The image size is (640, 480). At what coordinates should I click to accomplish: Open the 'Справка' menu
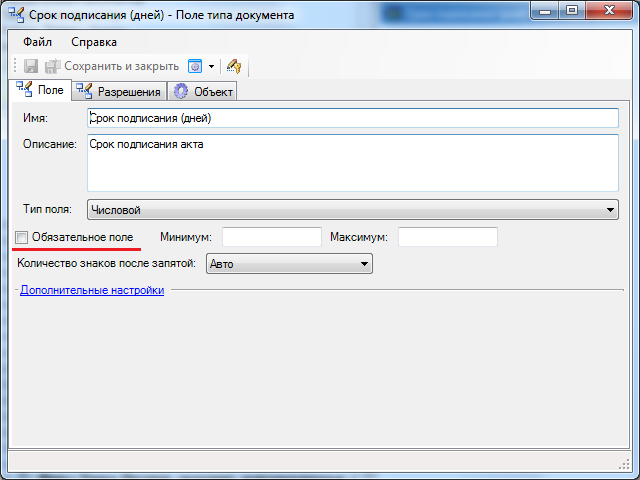[94, 42]
